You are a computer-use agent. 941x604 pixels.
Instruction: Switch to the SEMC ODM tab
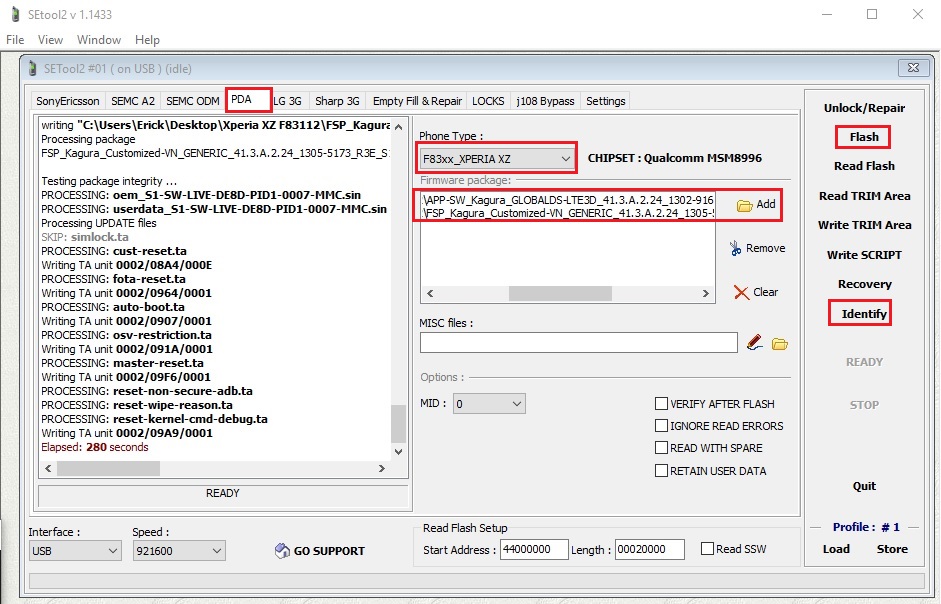193,101
